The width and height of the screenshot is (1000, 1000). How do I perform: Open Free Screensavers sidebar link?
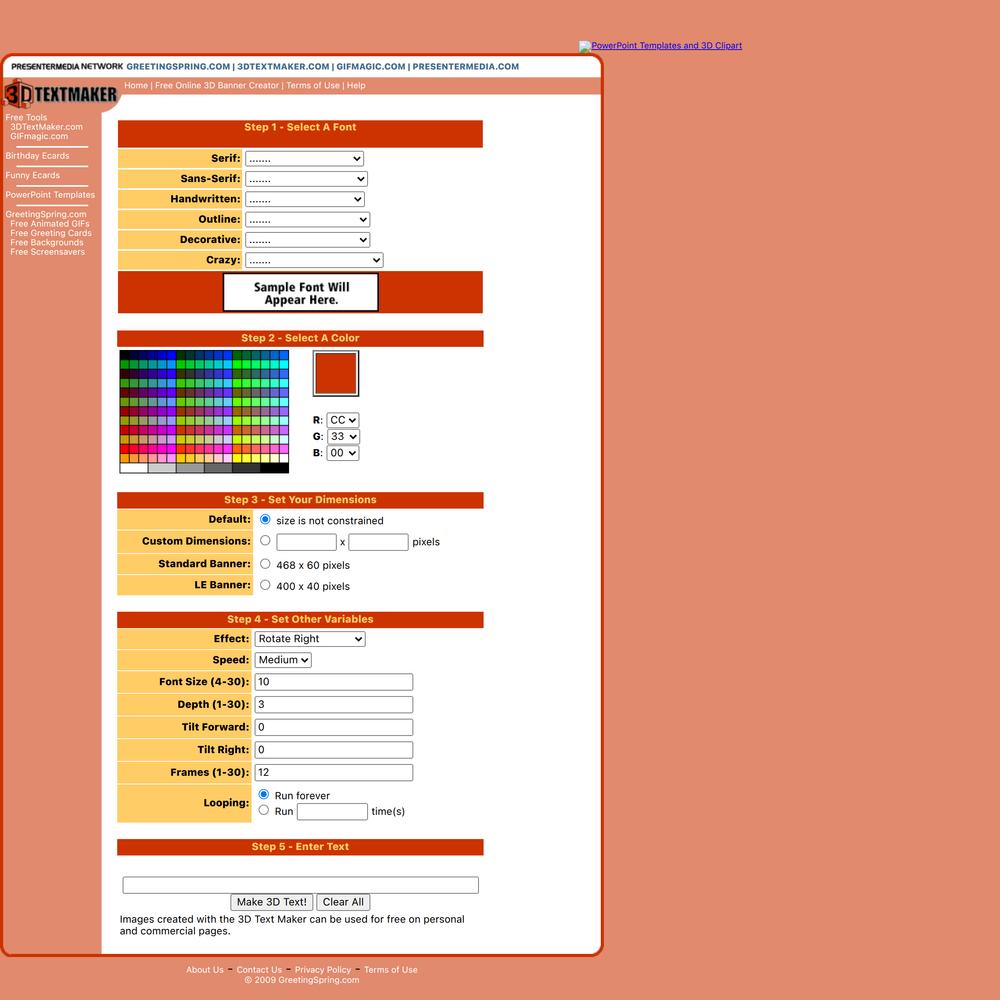pyautogui.click(x=47, y=253)
